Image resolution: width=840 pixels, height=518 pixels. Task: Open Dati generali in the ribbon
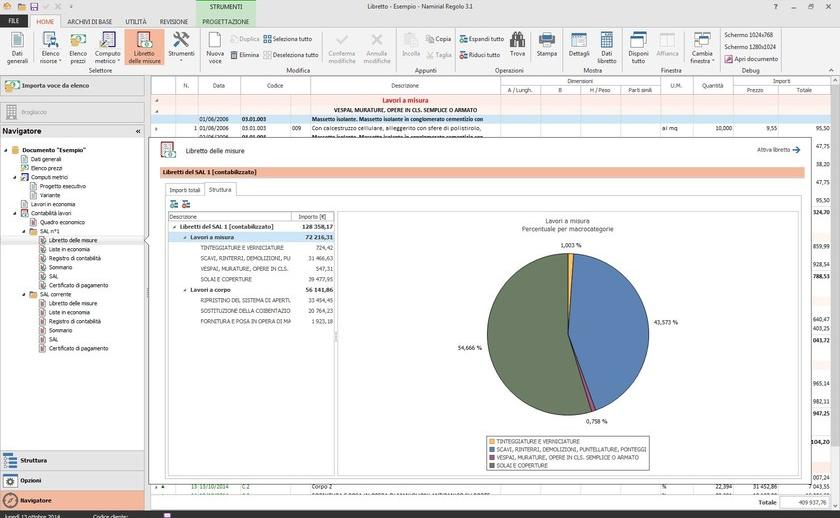18,47
